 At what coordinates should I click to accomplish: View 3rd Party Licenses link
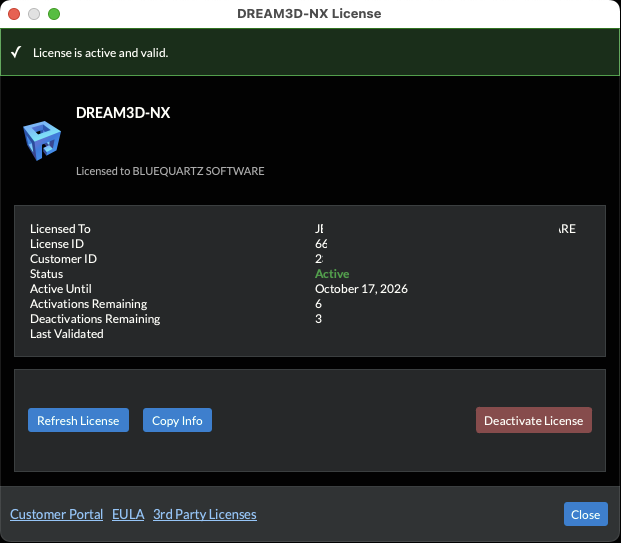pyautogui.click(x=205, y=514)
